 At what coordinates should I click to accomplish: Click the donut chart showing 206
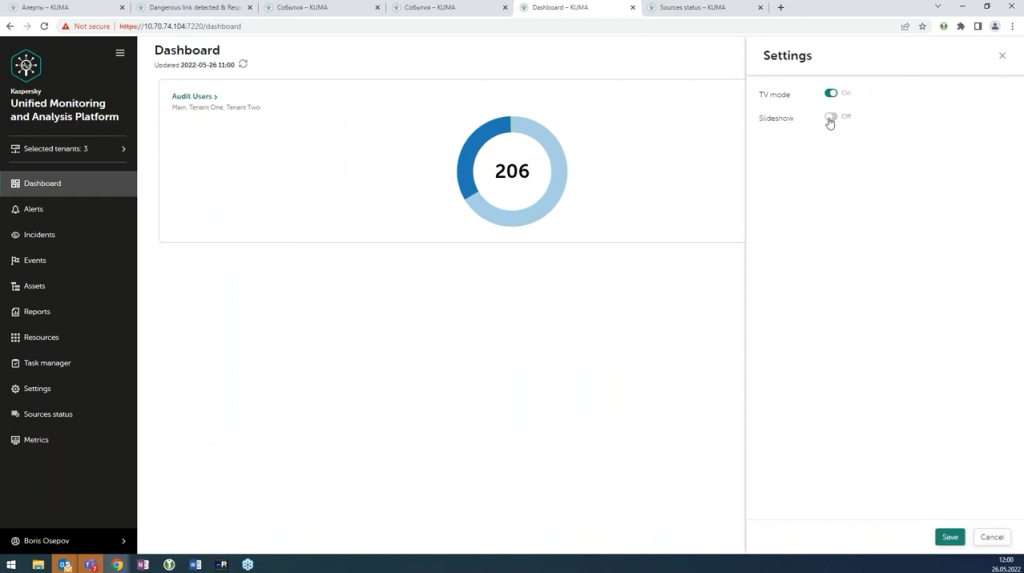point(512,171)
